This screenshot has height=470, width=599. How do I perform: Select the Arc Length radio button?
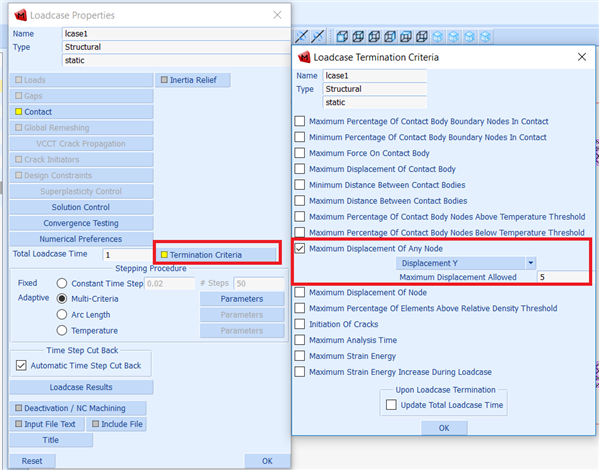click(62, 315)
